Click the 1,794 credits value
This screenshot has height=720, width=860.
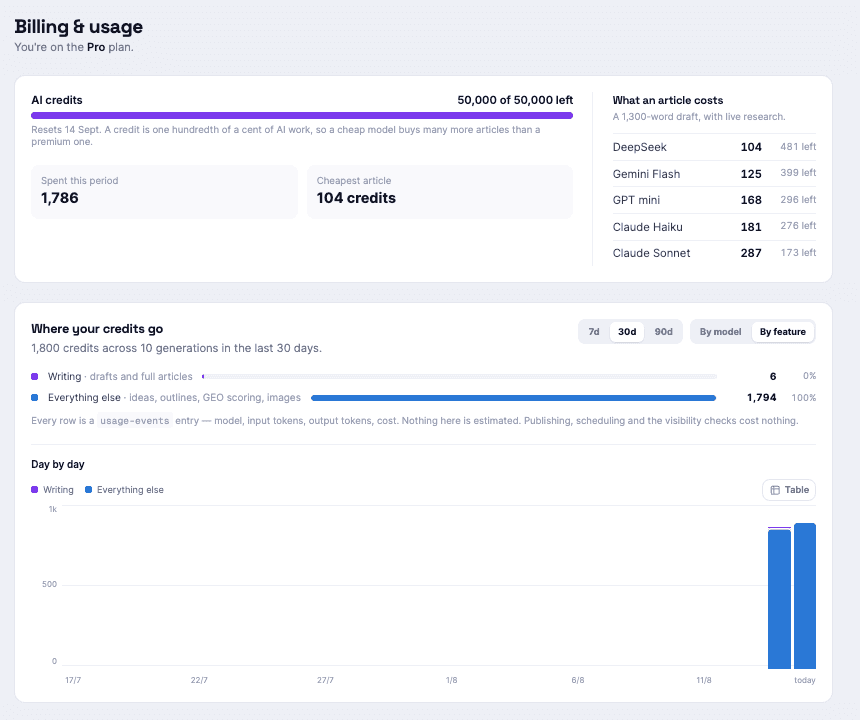tap(761, 398)
